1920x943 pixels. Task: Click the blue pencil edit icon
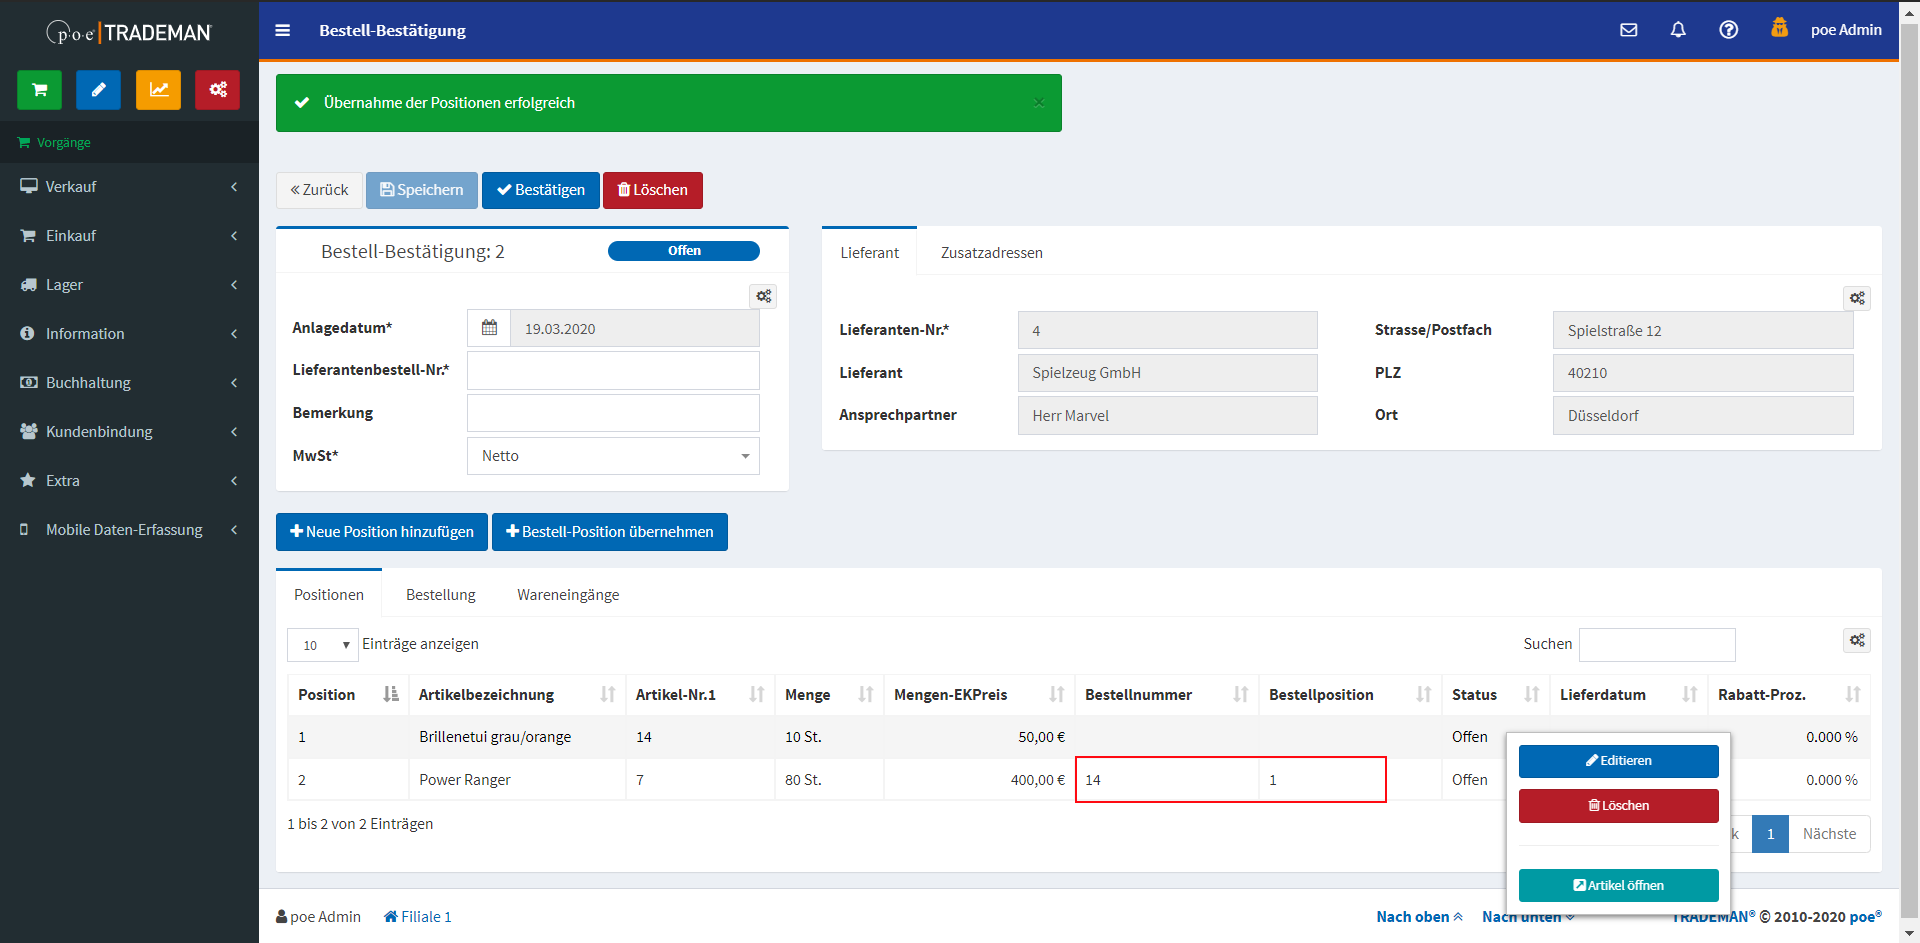coord(98,90)
